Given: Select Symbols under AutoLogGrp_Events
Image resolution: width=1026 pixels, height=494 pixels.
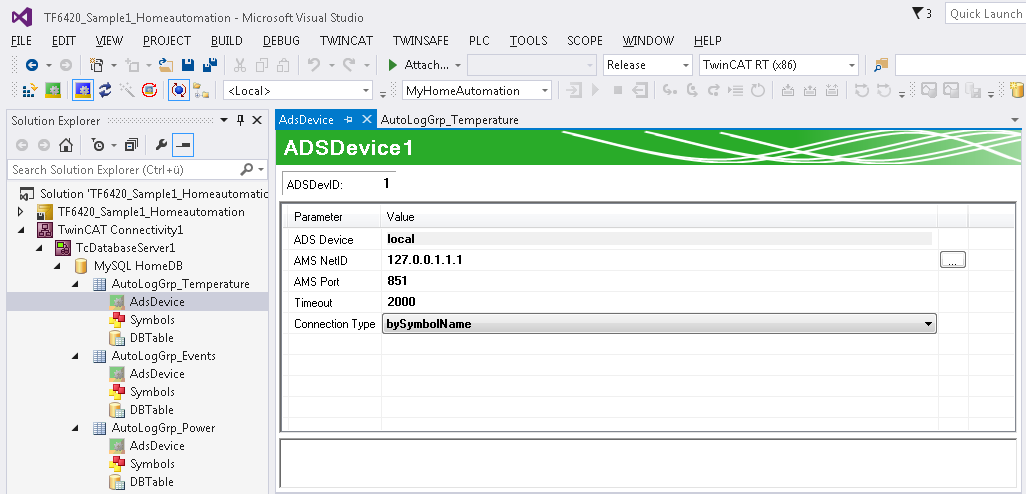Looking at the screenshot, I should [x=152, y=392].
